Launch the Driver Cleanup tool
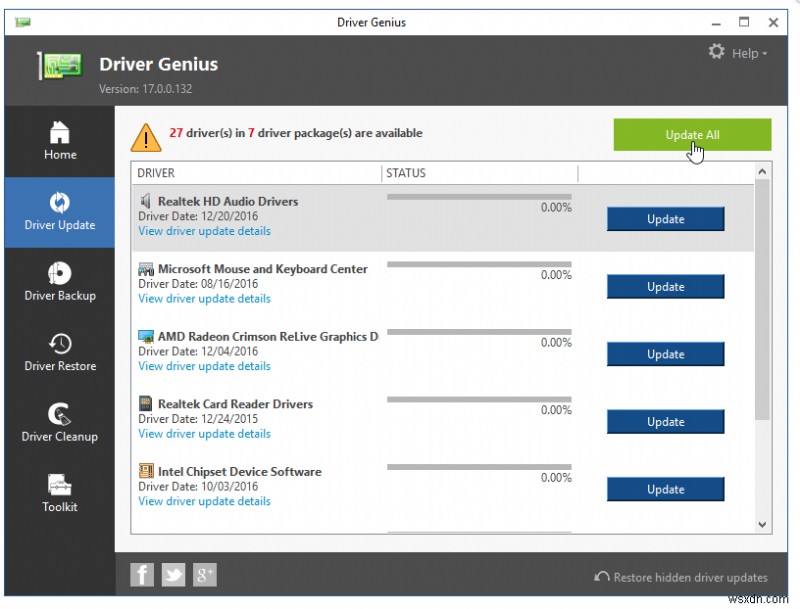800x609 pixels. click(59, 424)
